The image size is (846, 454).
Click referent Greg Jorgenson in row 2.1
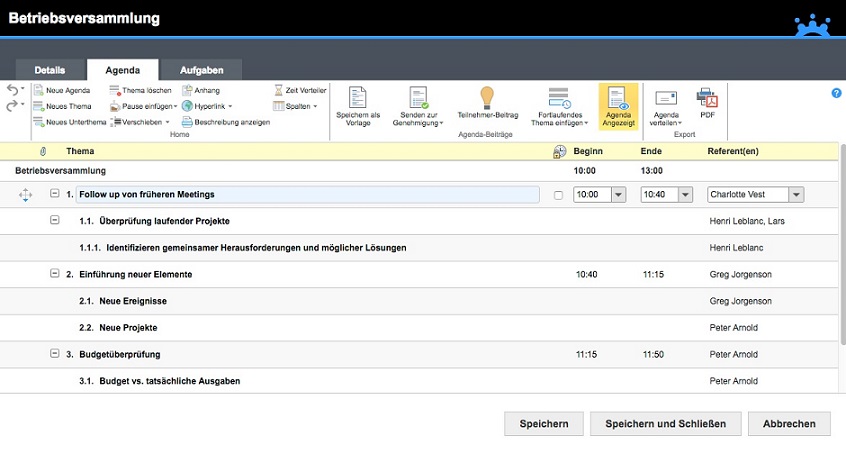pyautogui.click(x=740, y=301)
